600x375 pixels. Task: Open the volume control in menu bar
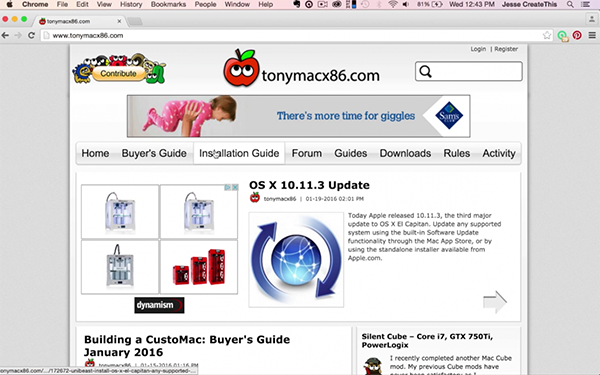coord(406,5)
